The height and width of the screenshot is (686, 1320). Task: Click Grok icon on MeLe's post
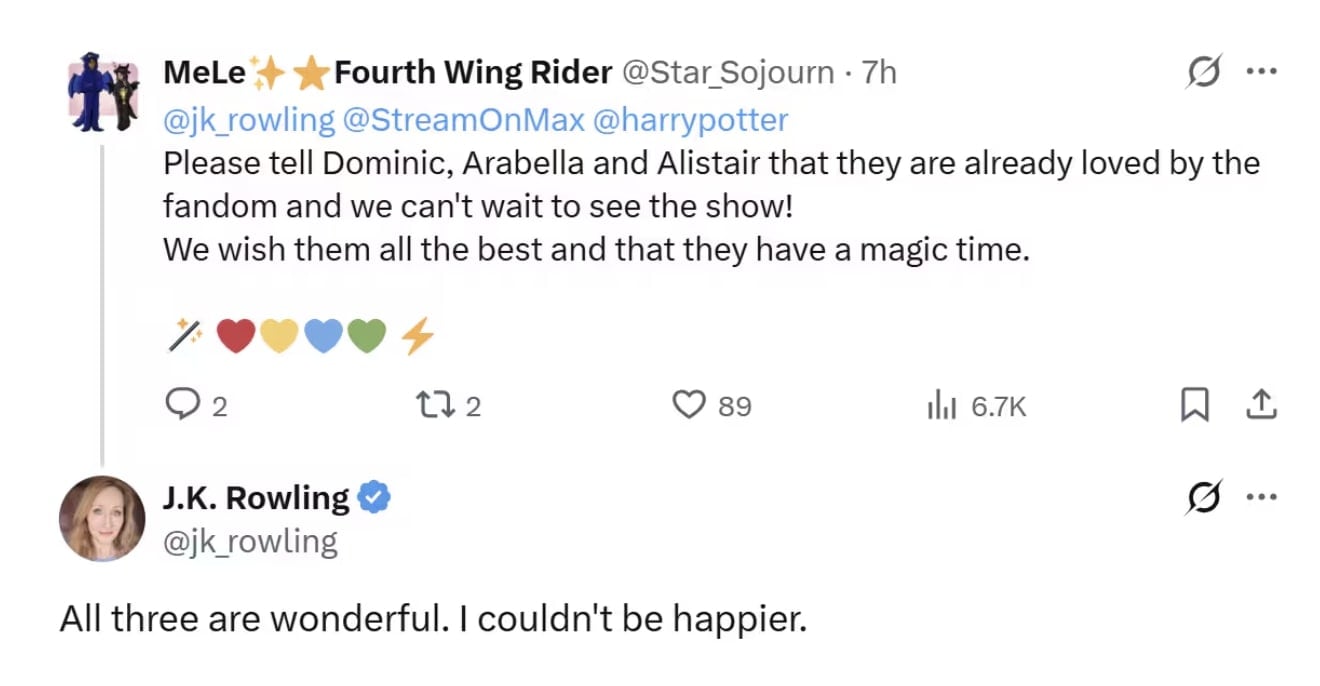click(x=1201, y=73)
